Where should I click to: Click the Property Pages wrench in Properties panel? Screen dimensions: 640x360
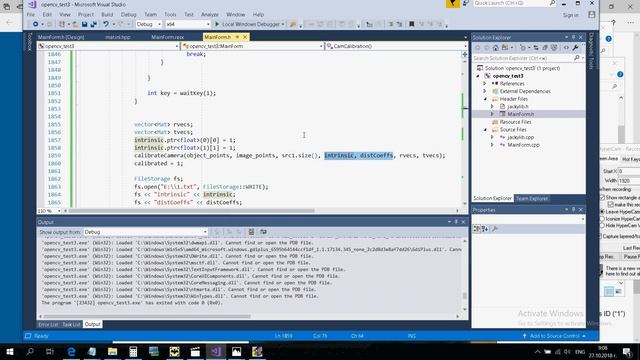495,229
